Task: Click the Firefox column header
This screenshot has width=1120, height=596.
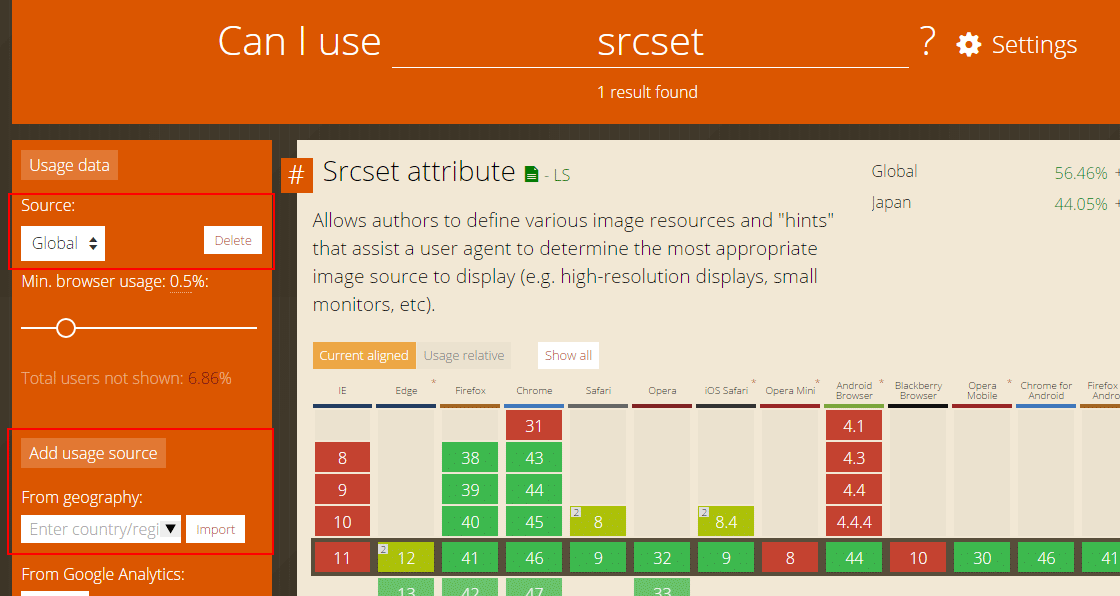Action: (470, 391)
